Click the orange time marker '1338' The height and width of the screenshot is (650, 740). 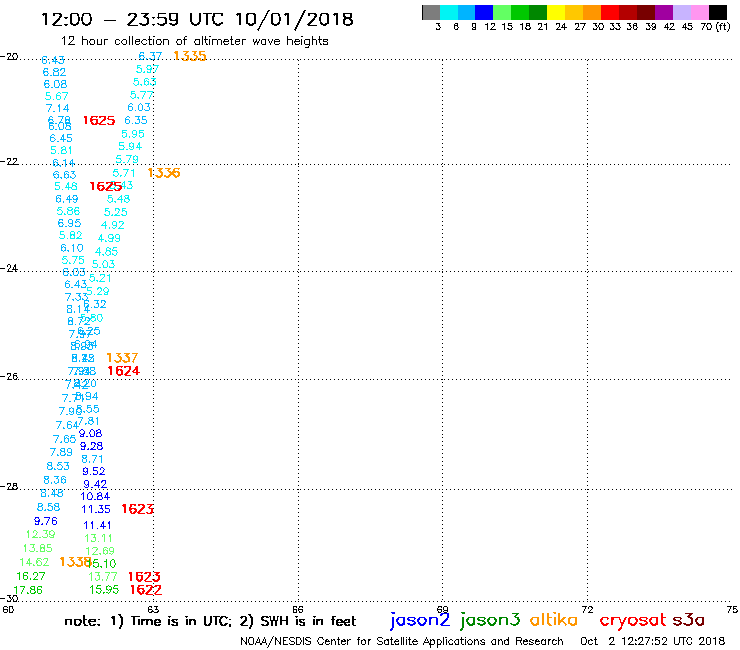[x=75, y=562]
